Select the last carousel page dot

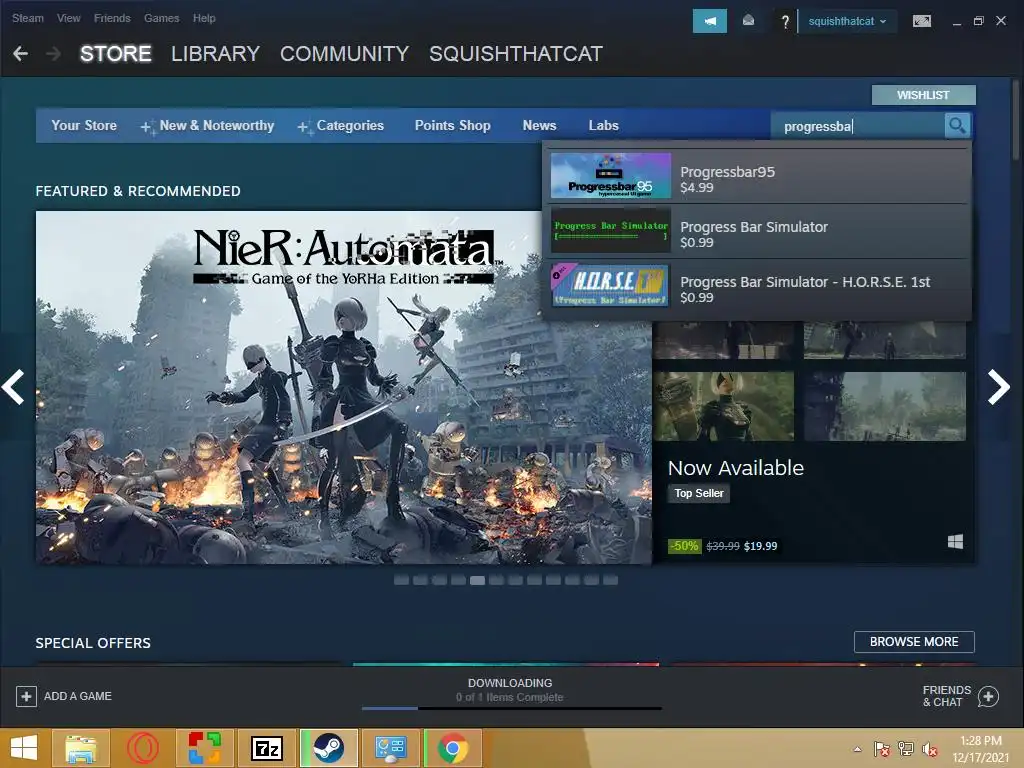tap(611, 580)
